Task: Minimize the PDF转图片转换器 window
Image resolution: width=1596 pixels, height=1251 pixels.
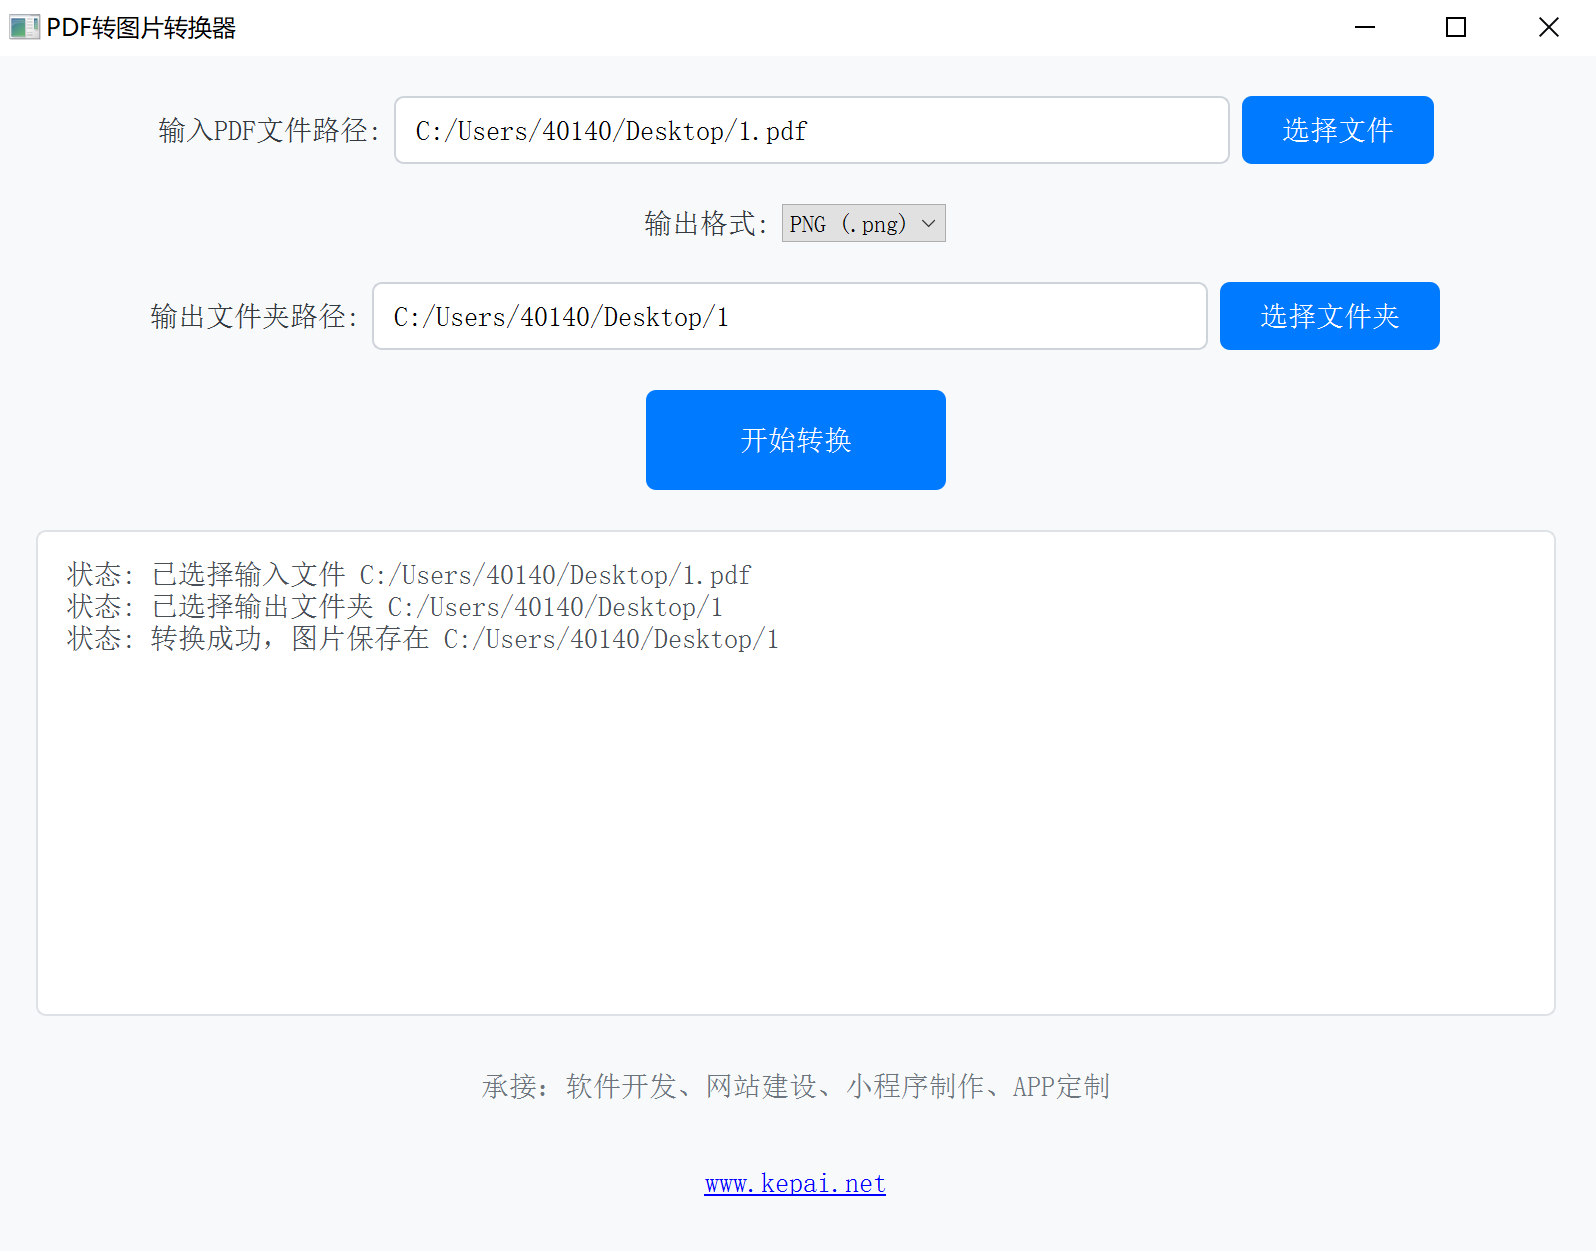Action: (x=1364, y=27)
